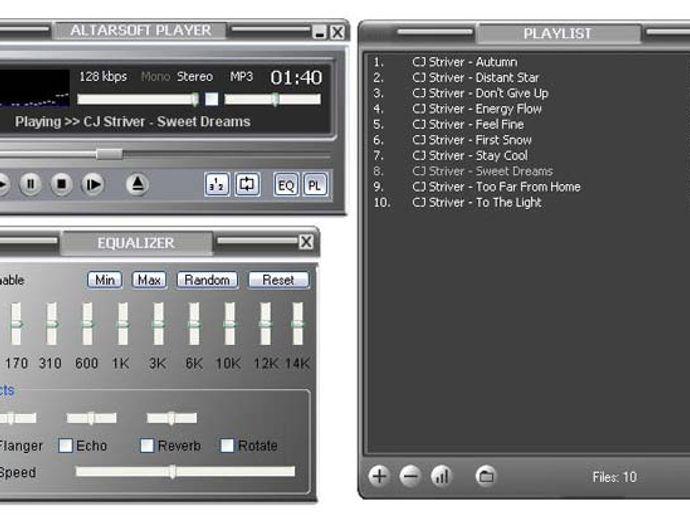Toggle shuffle play order button
Image resolution: width=690 pixels, height=518 pixels.
pyautogui.click(x=217, y=184)
